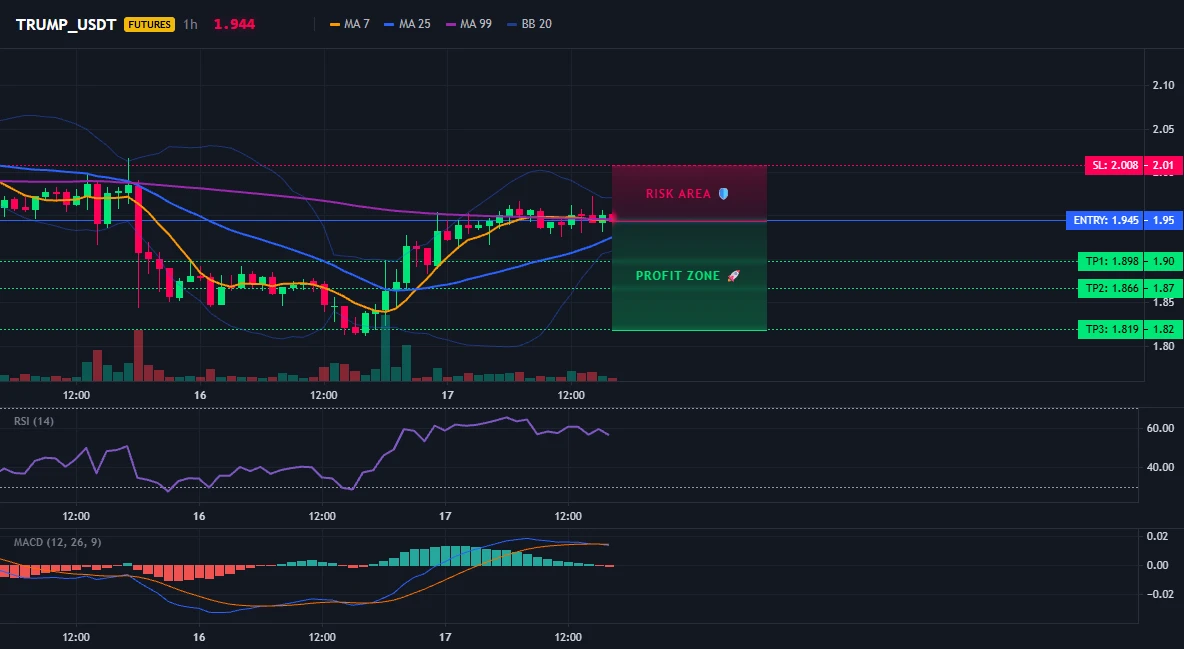The image size is (1184, 649).
Task: Click the 1.82 TP3 axis tag
Action: [x=1164, y=329]
